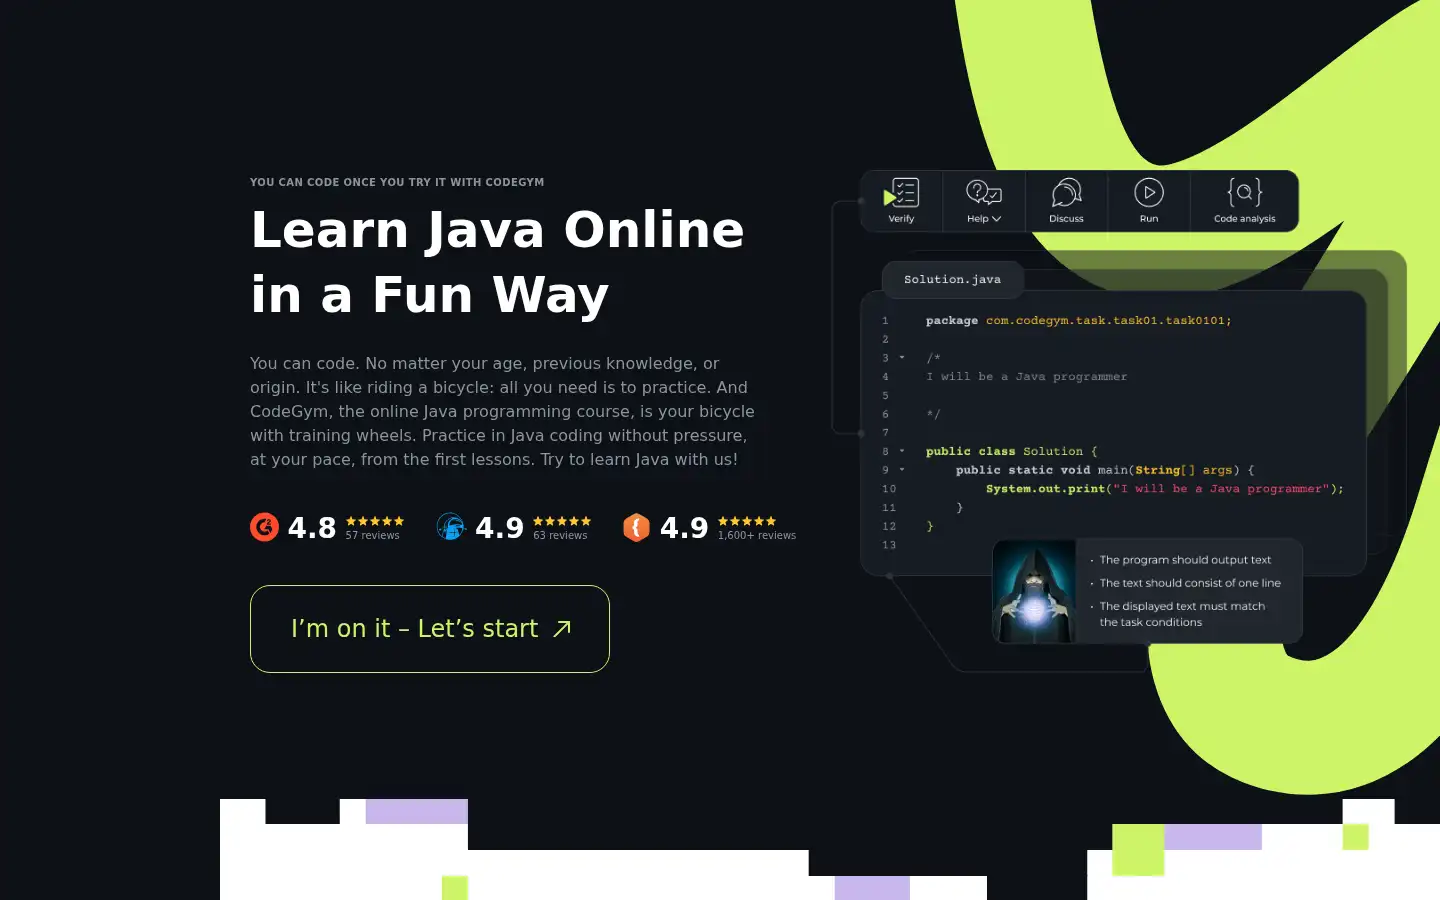1440x900 pixels.
Task: Open the Code analysis icon
Action: click(x=1245, y=192)
